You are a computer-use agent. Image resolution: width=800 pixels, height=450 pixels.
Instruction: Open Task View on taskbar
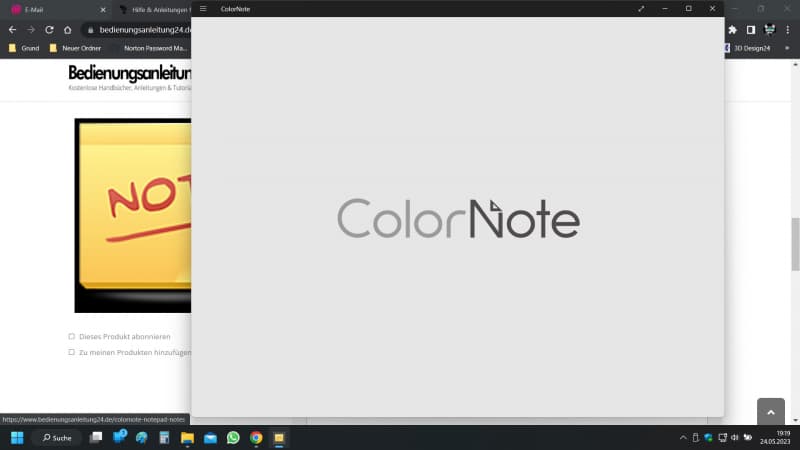pyautogui.click(x=96, y=438)
